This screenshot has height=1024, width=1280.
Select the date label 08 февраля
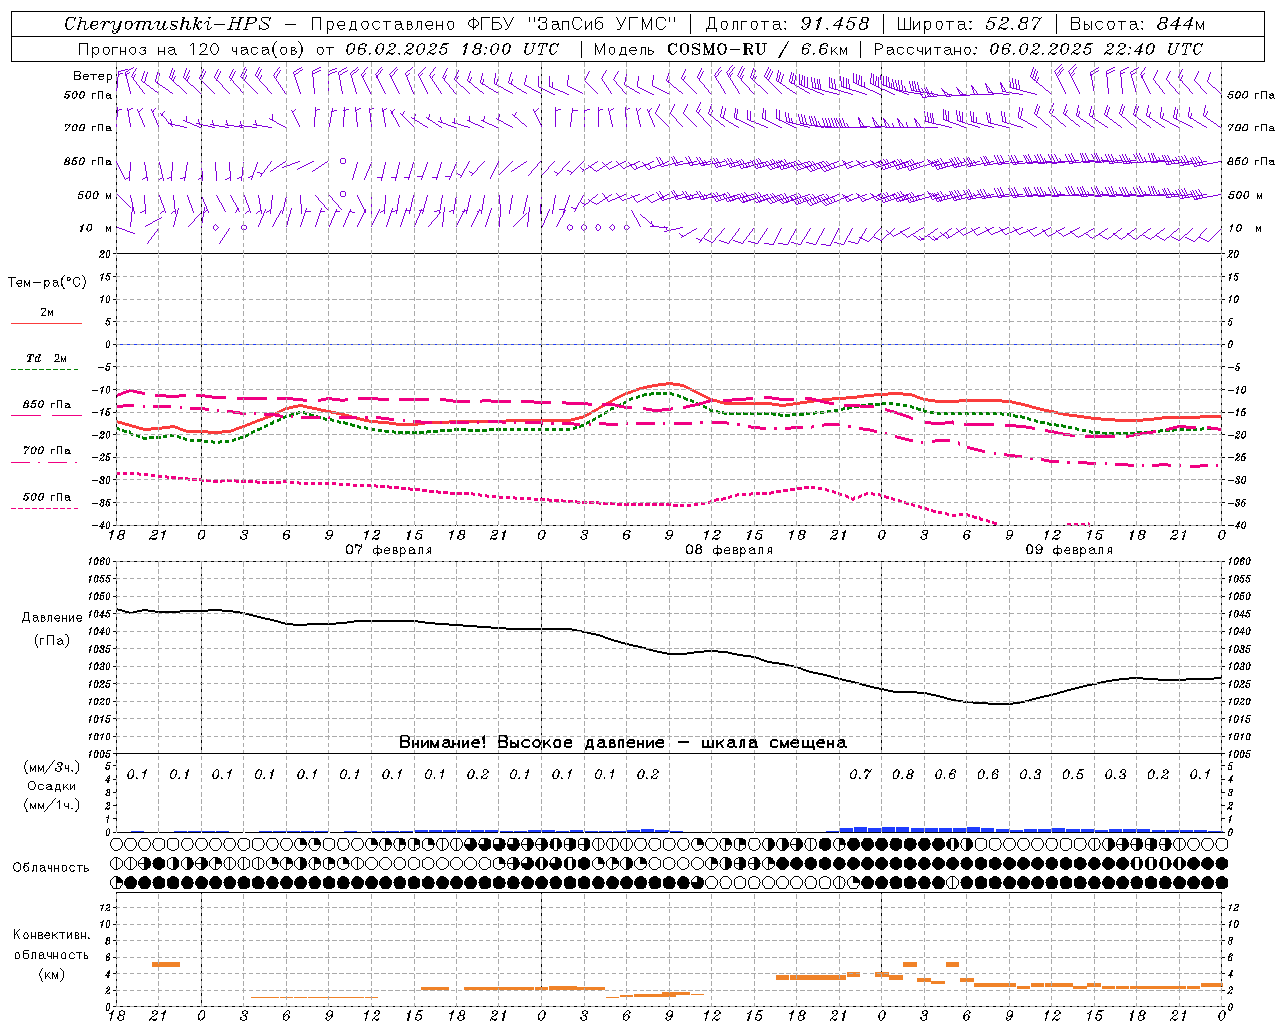click(729, 550)
